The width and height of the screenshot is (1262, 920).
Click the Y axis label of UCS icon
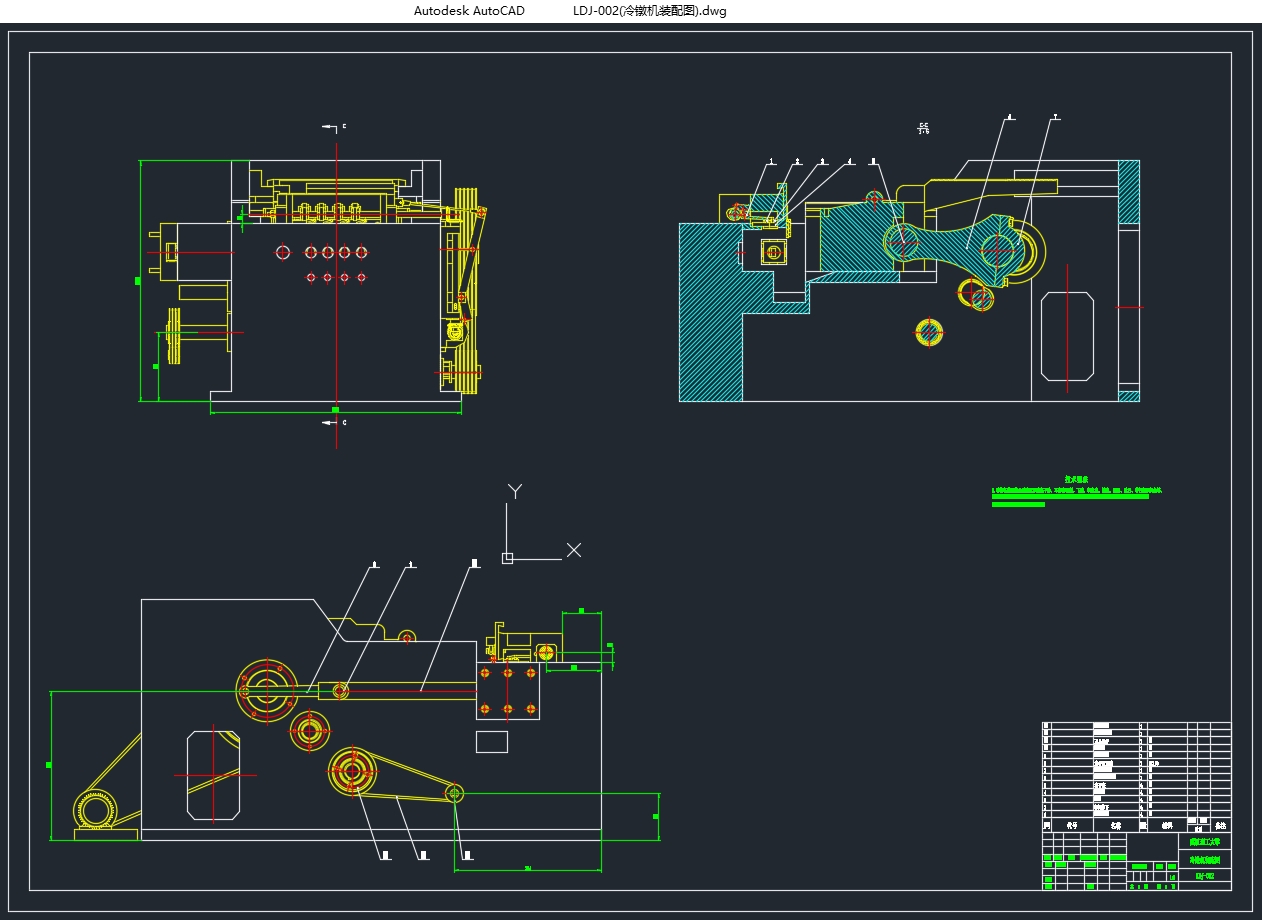(514, 490)
